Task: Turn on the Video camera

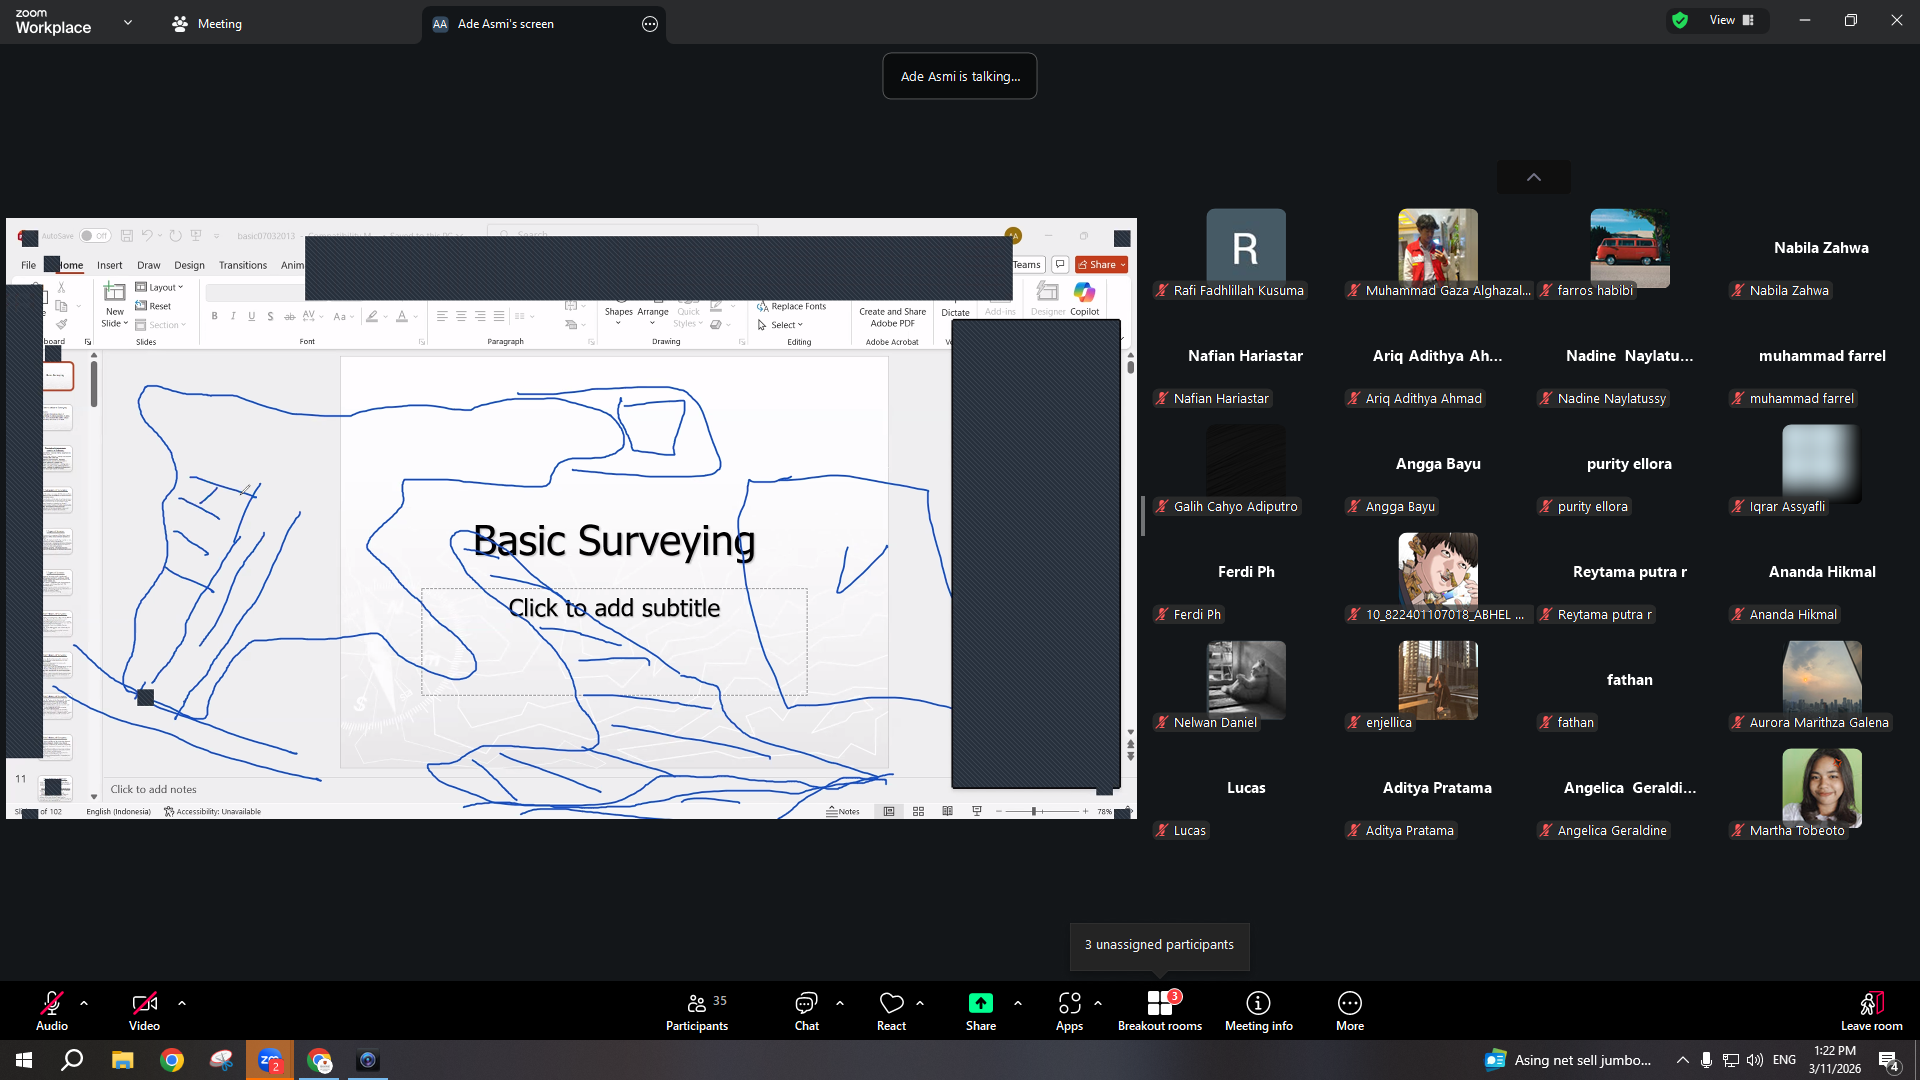Action: tap(144, 1011)
